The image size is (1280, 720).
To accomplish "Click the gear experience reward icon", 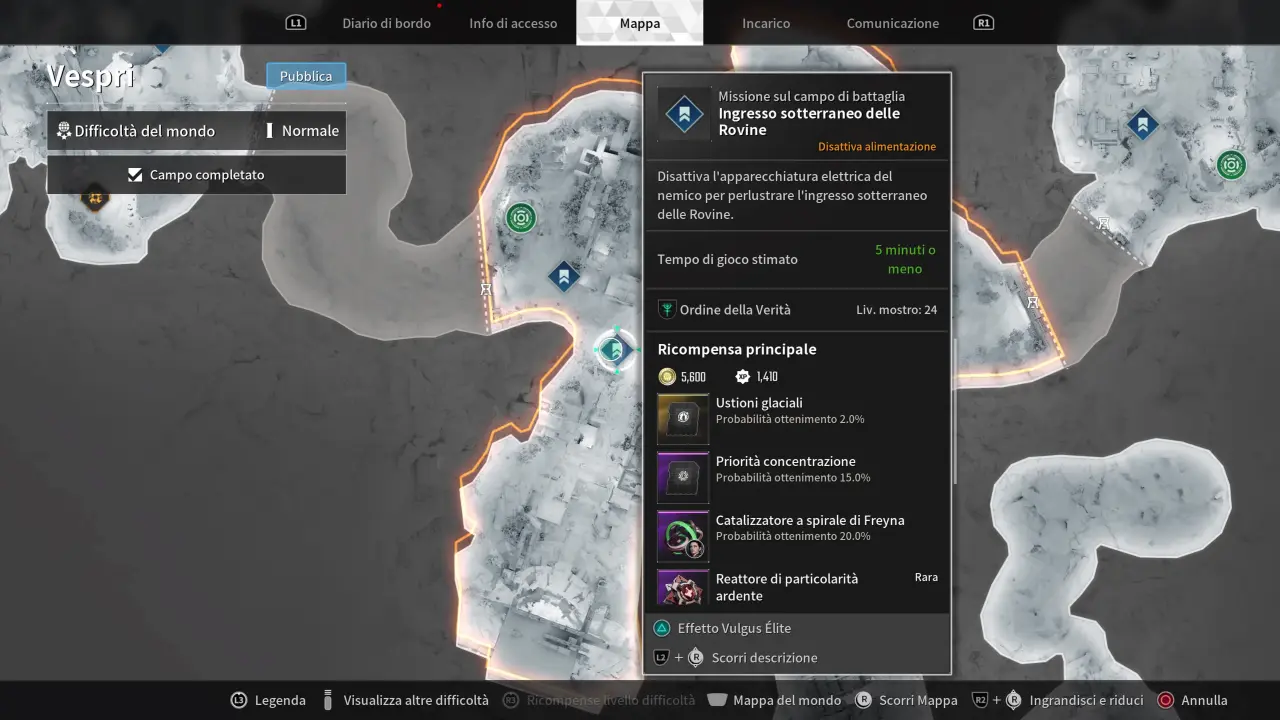I will [x=742, y=376].
